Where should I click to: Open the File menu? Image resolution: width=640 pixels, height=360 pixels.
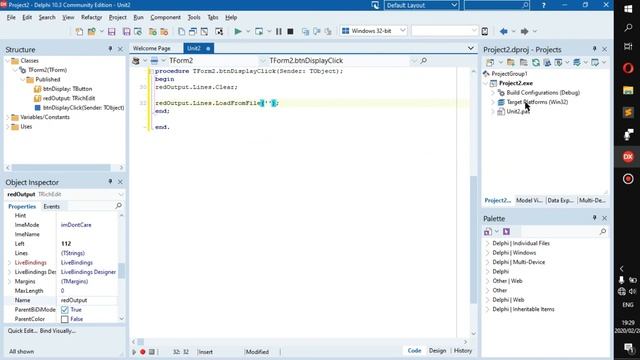(x=11, y=18)
